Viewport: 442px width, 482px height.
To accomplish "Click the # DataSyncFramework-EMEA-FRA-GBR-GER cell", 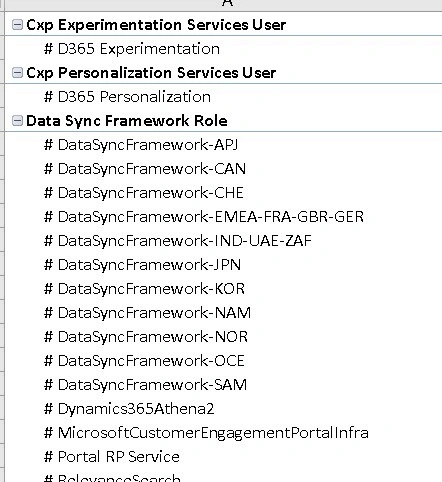I will 223,216.
